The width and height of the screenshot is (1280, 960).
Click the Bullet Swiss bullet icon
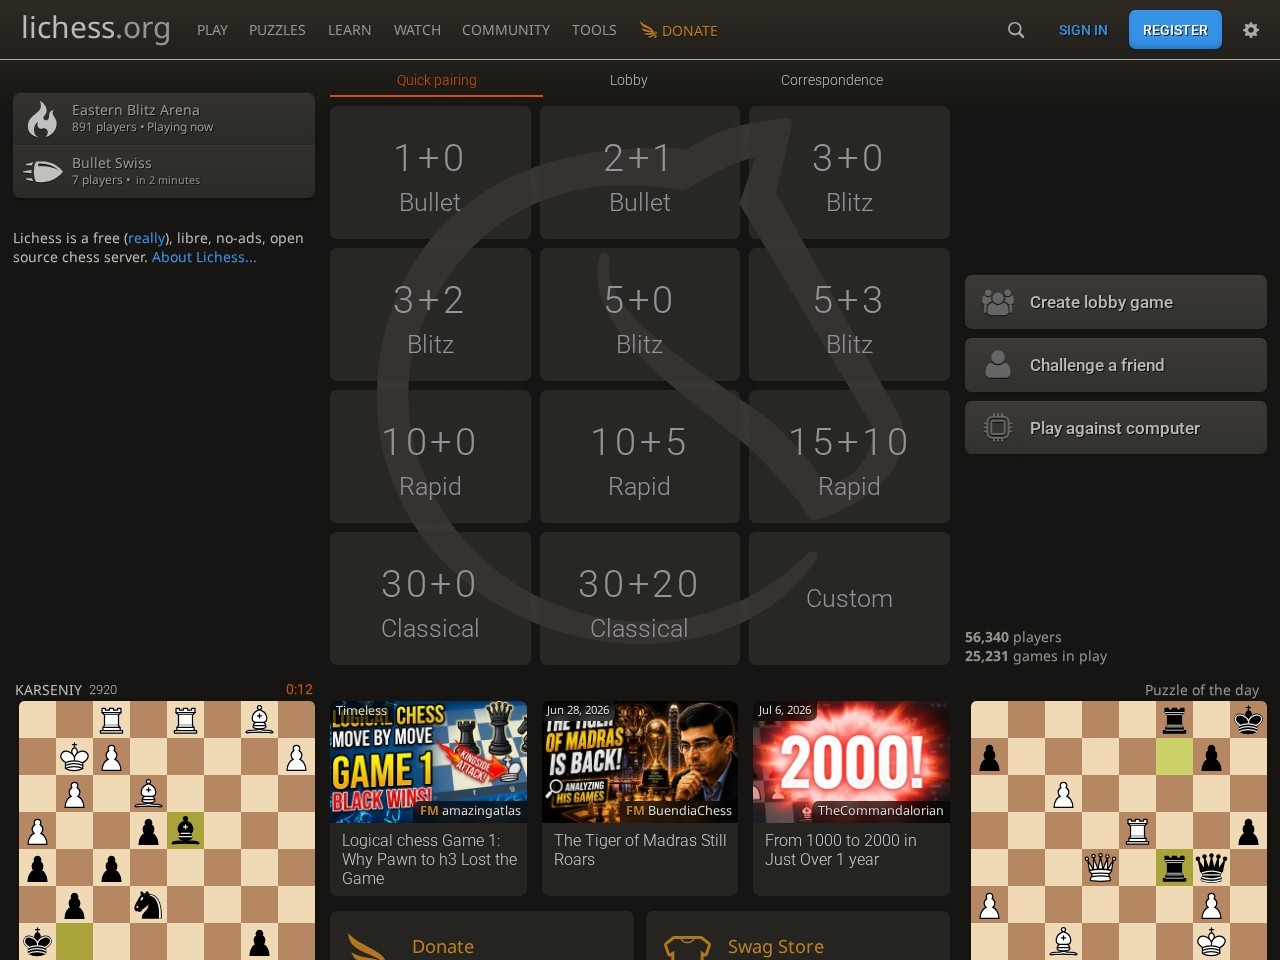[x=42, y=172]
